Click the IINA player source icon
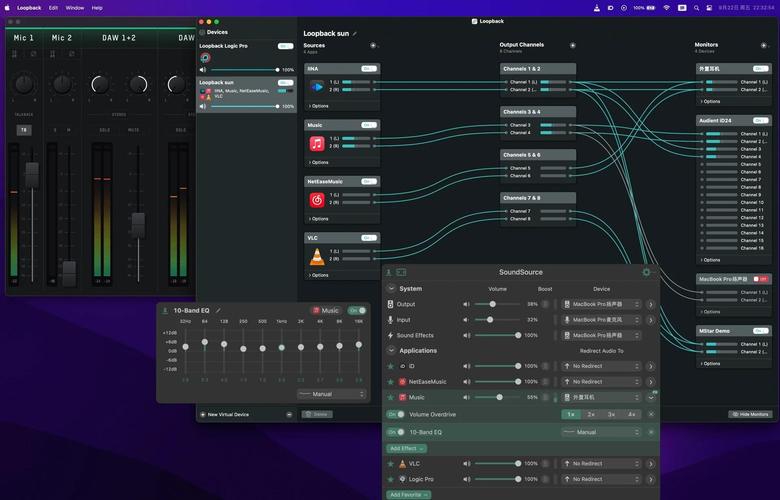The height and width of the screenshot is (500, 780). click(316, 86)
